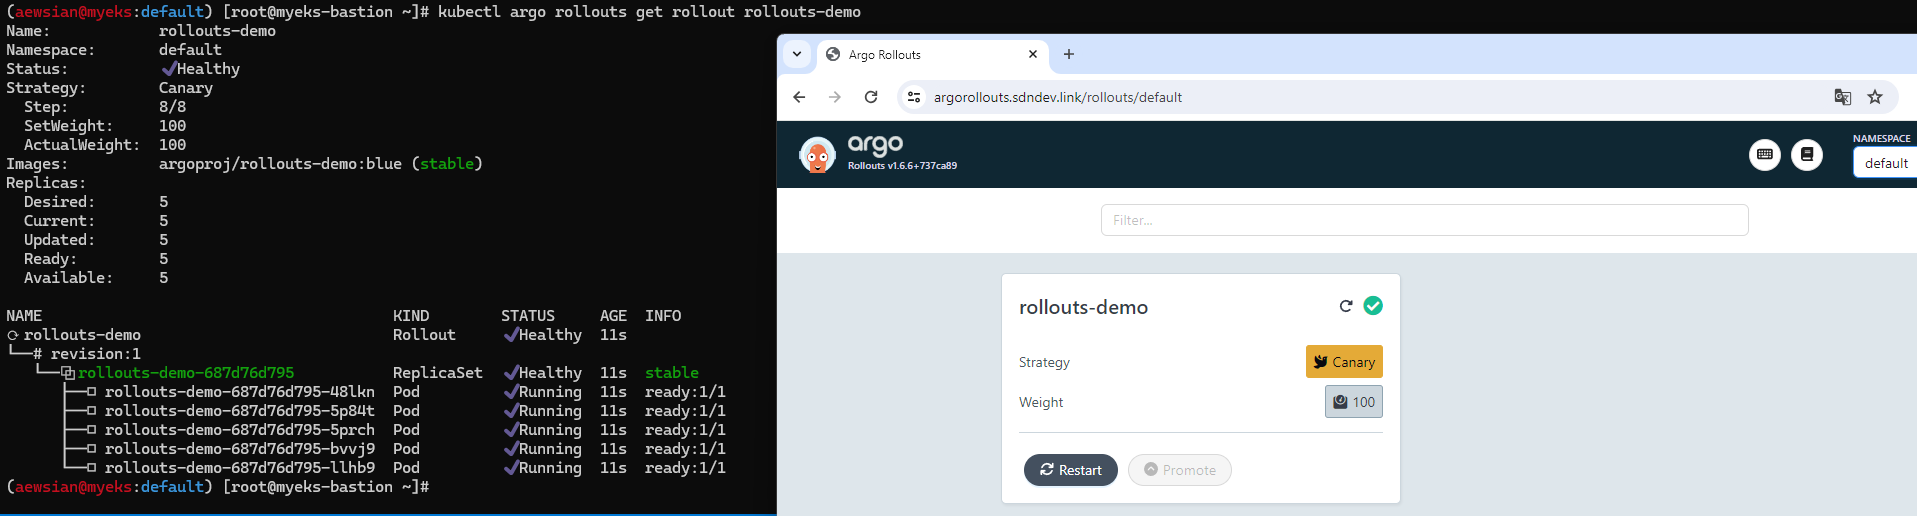The height and width of the screenshot is (516, 1917).
Task: Click the 'Healthy' value beside Status in terminal
Action: [x=208, y=69]
